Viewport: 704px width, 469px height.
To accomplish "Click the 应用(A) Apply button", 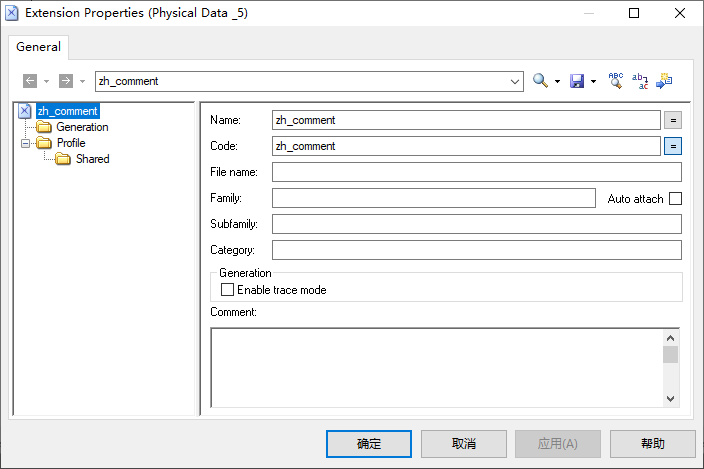I will (558, 444).
